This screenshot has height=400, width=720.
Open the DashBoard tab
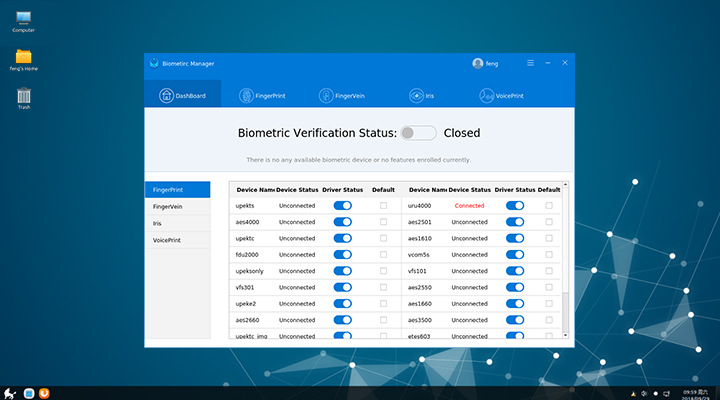pyautogui.click(x=183, y=96)
